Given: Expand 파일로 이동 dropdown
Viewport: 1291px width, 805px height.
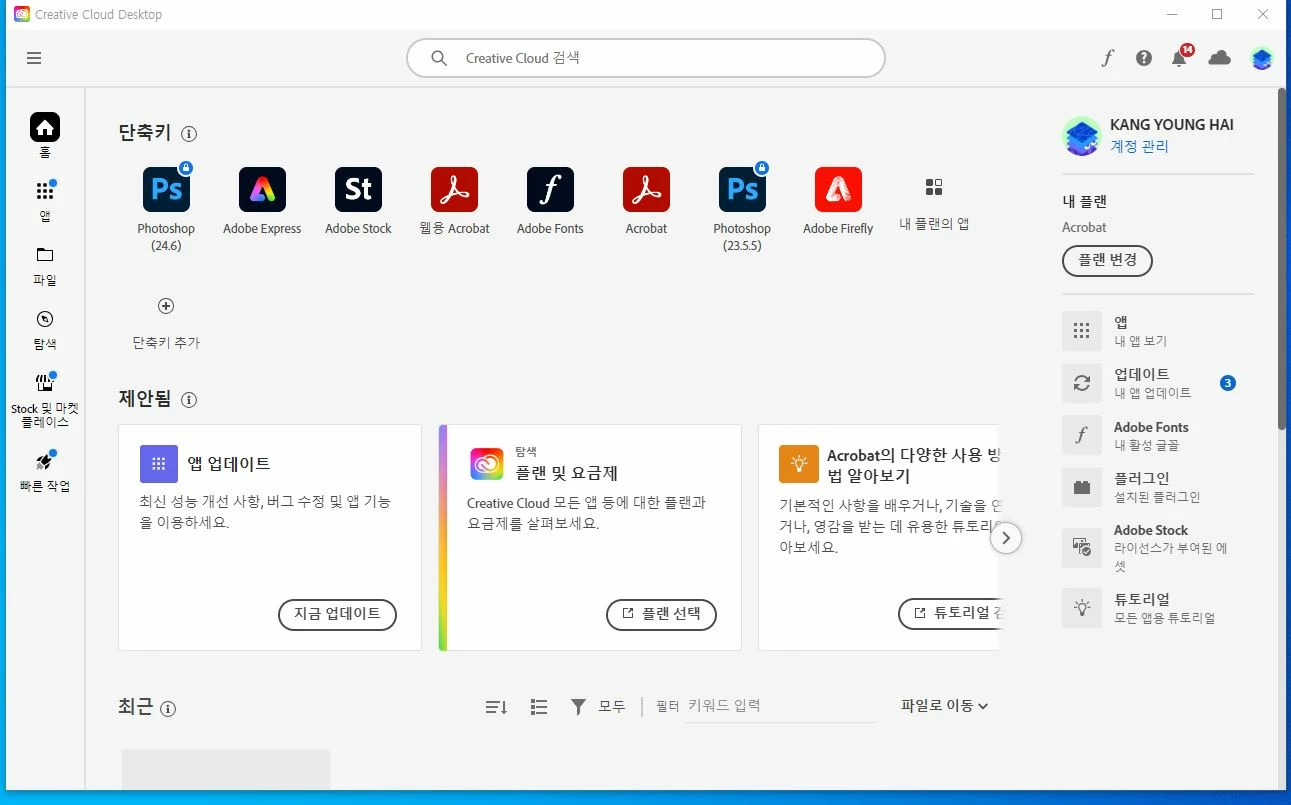Looking at the screenshot, I should (945, 706).
